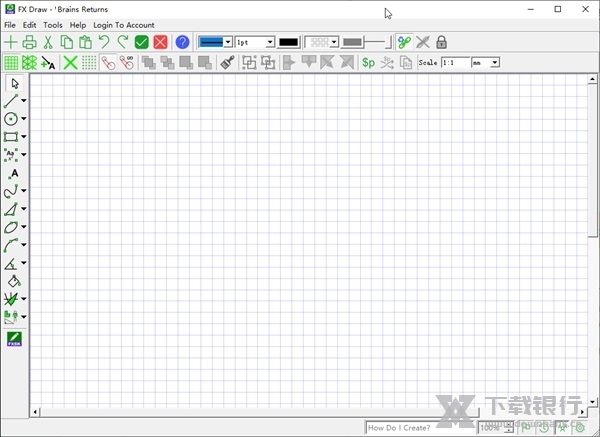Open help with blue question mark icon

coord(183,42)
